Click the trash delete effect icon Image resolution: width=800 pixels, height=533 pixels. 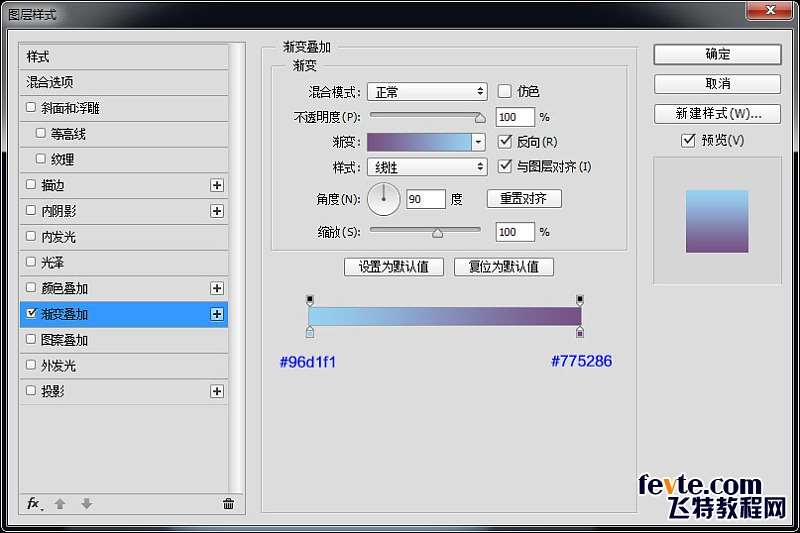(229, 504)
